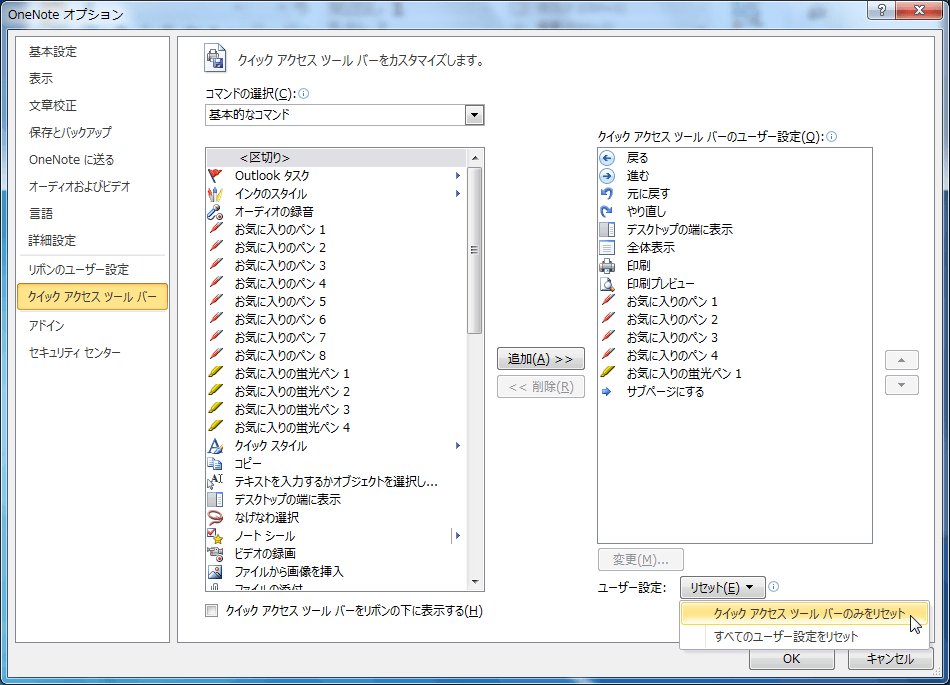The height and width of the screenshot is (685, 950).
Task: Choose お気に入りの蛍光ペン 4 highlighter icon
Action: click(x=215, y=427)
